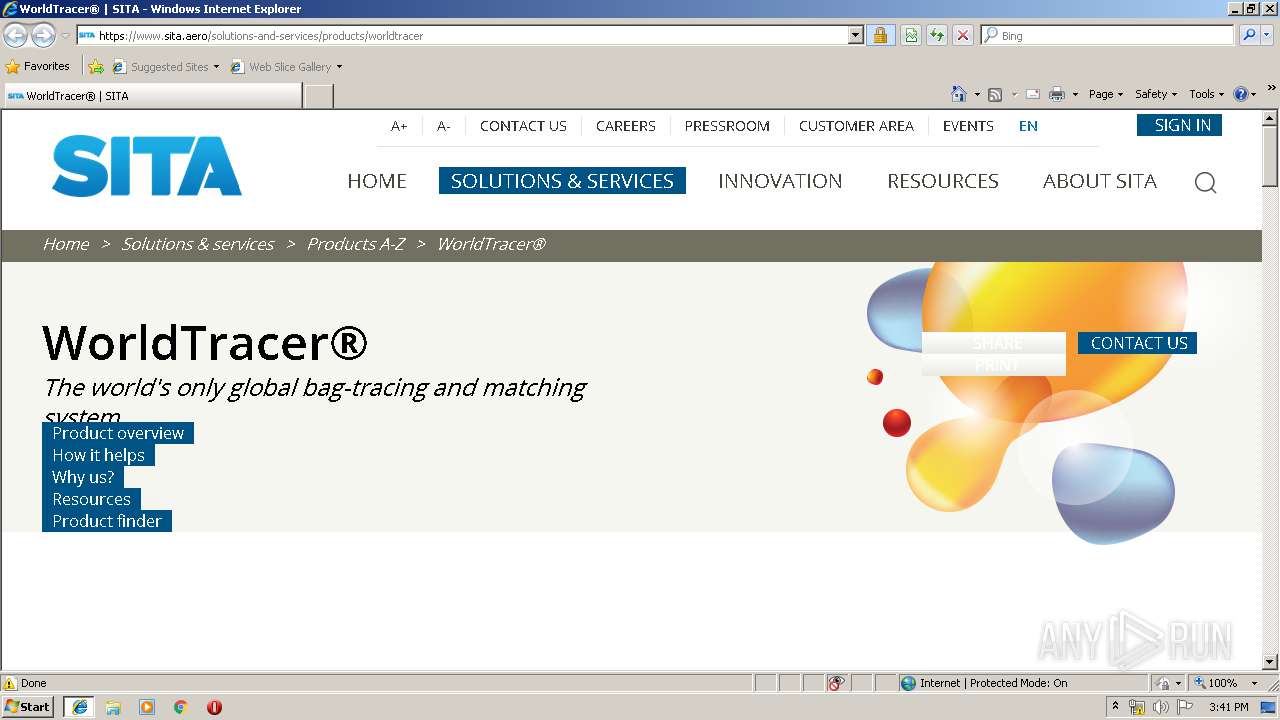Screen dimensions: 1280x720
Task: Start a Bing search with the magnifier icon
Action: click(1249, 35)
